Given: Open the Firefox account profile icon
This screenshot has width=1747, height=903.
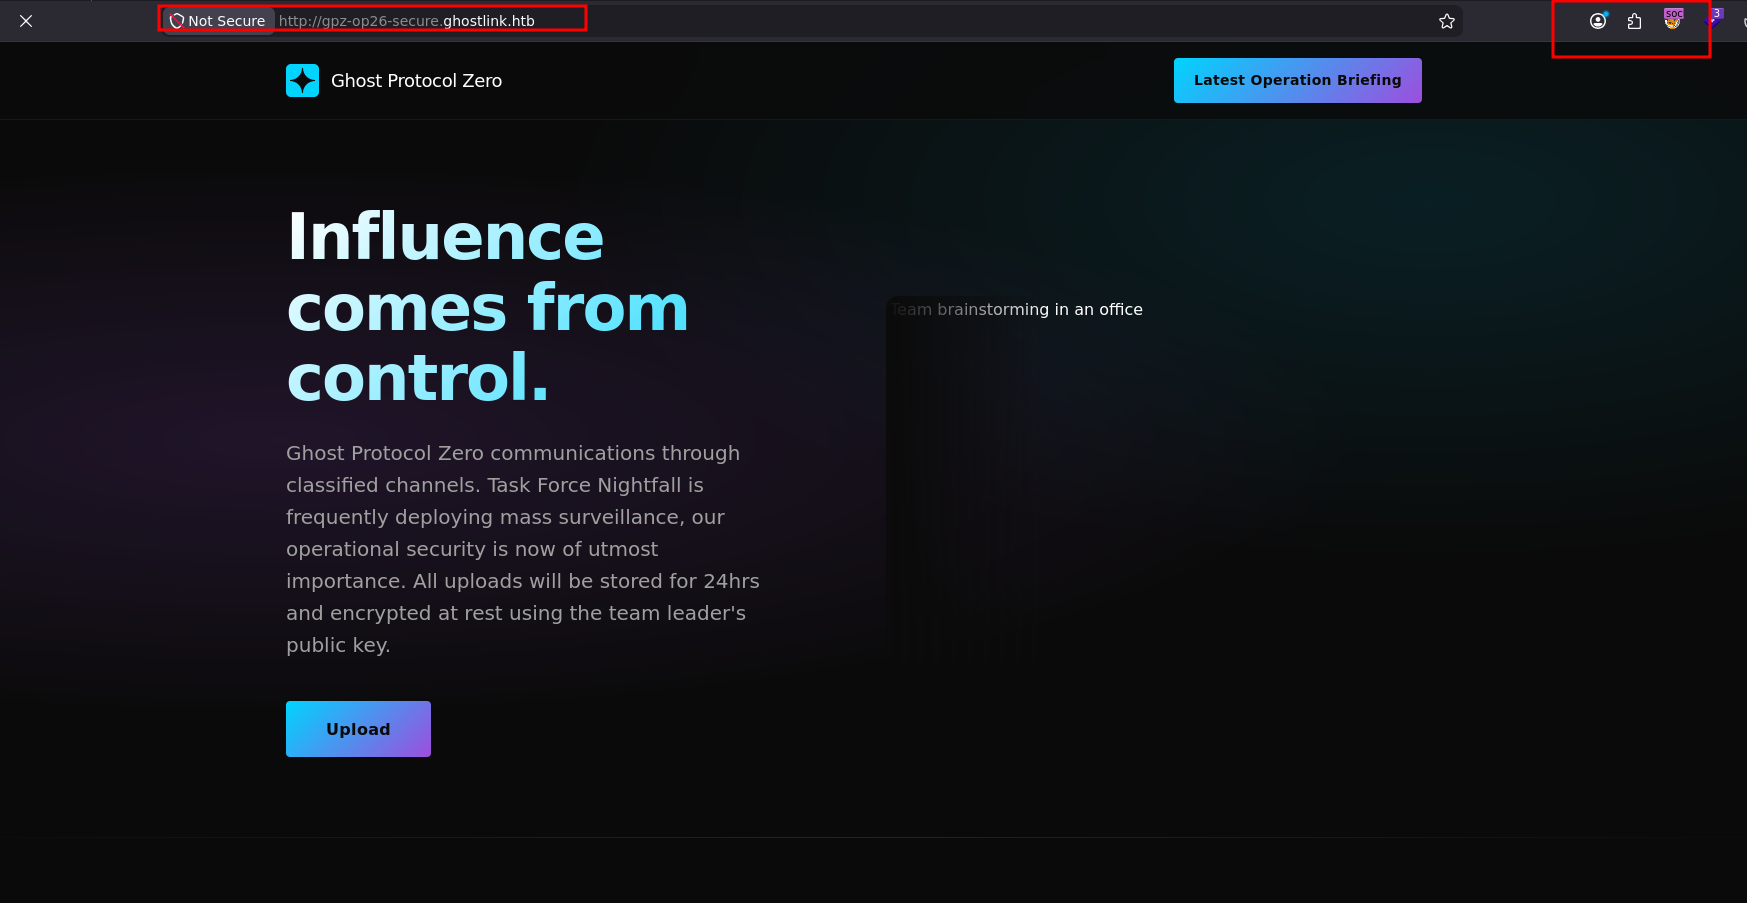Looking at the screenshot, I should coord(1598,21).
